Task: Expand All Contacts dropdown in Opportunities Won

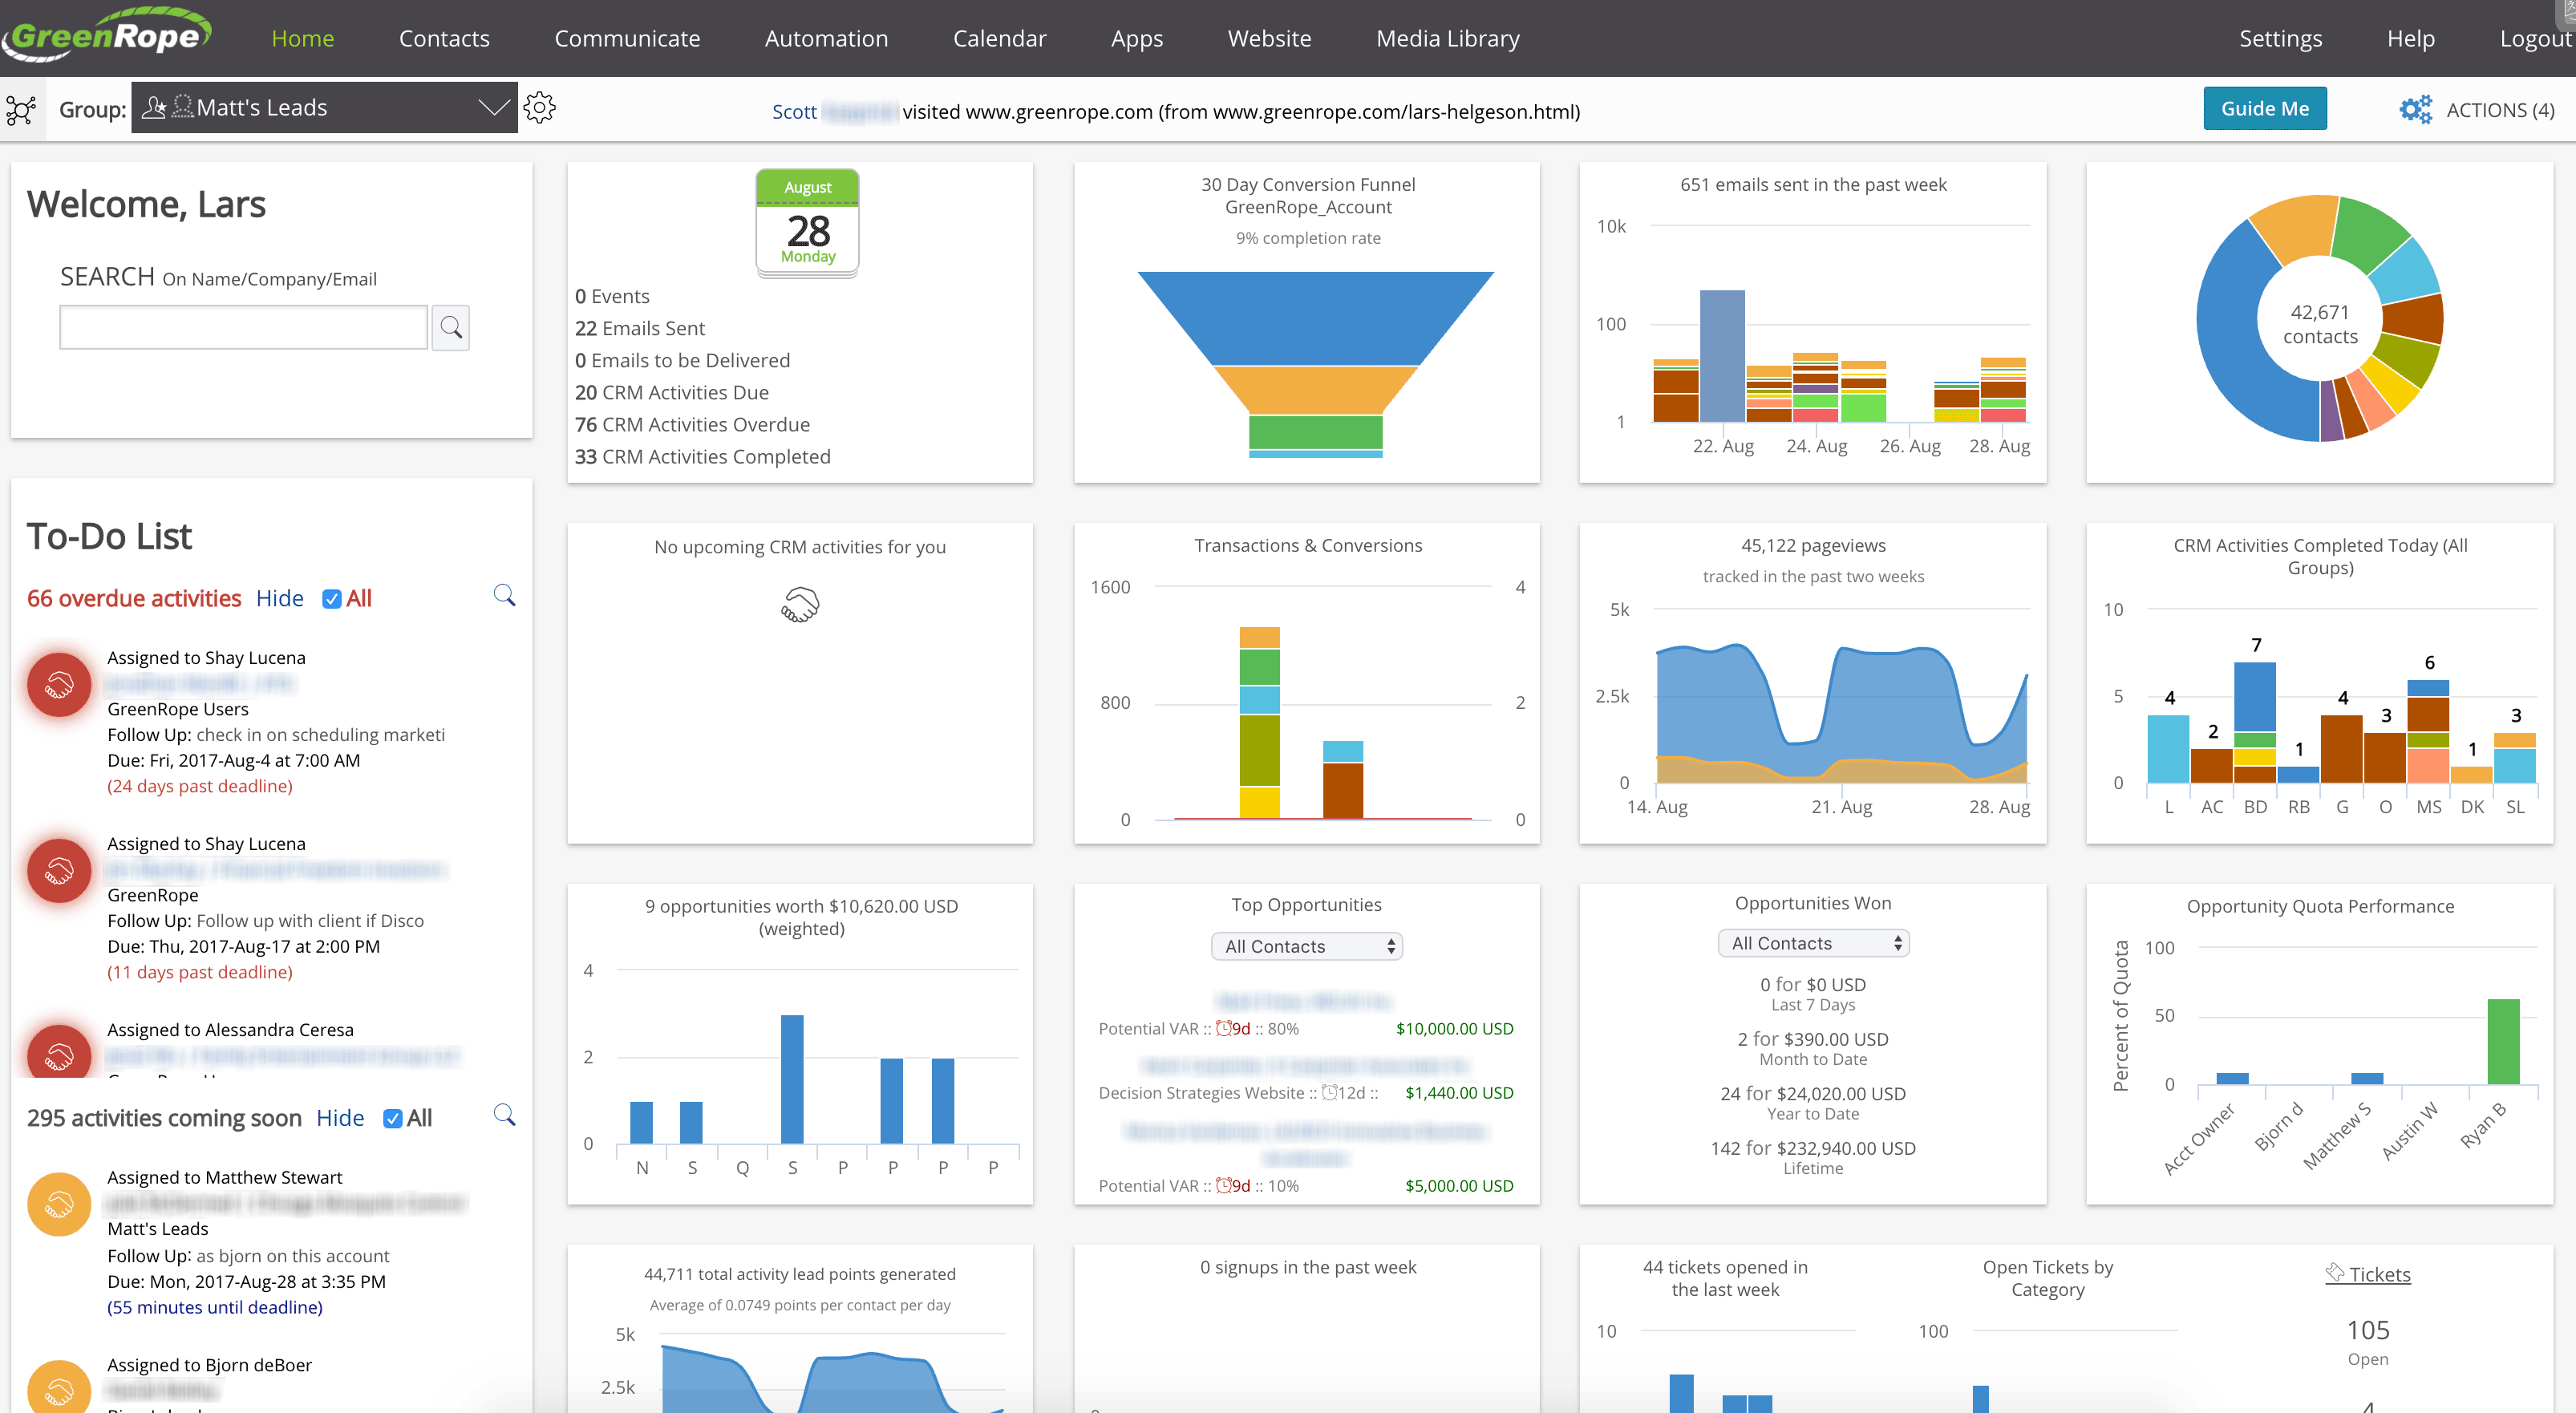Action: pyautogui.click(x=1812, y=943)
